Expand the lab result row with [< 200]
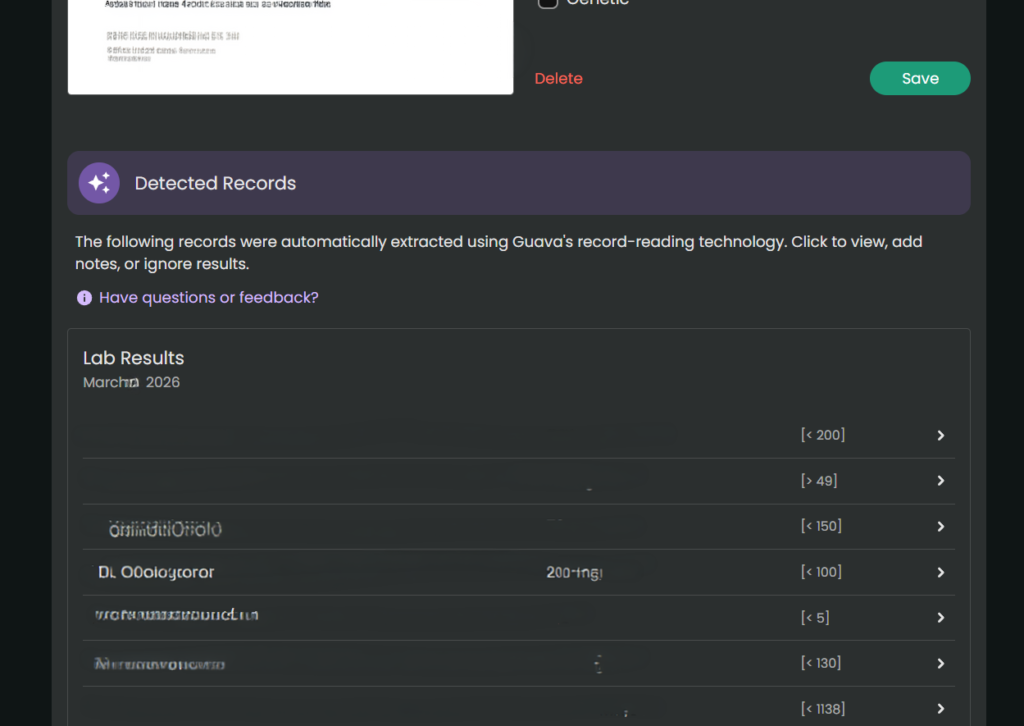 pyautogui.click(x=519, y=435)
